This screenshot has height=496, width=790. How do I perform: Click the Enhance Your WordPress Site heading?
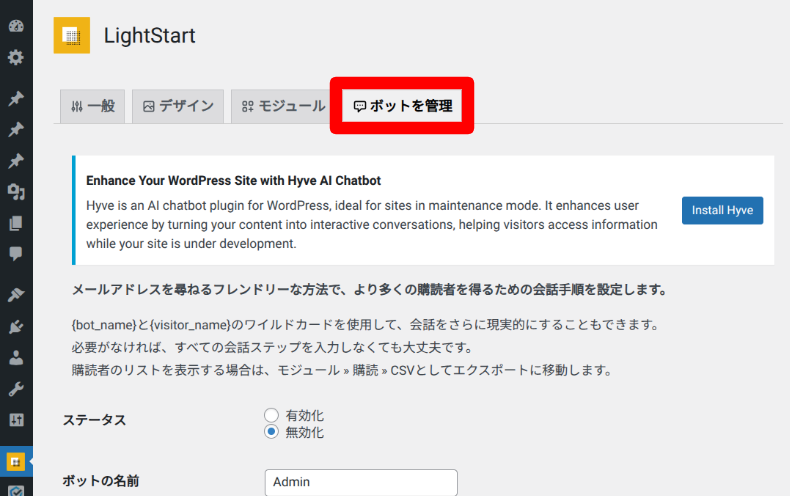click(x=233, y=180)
